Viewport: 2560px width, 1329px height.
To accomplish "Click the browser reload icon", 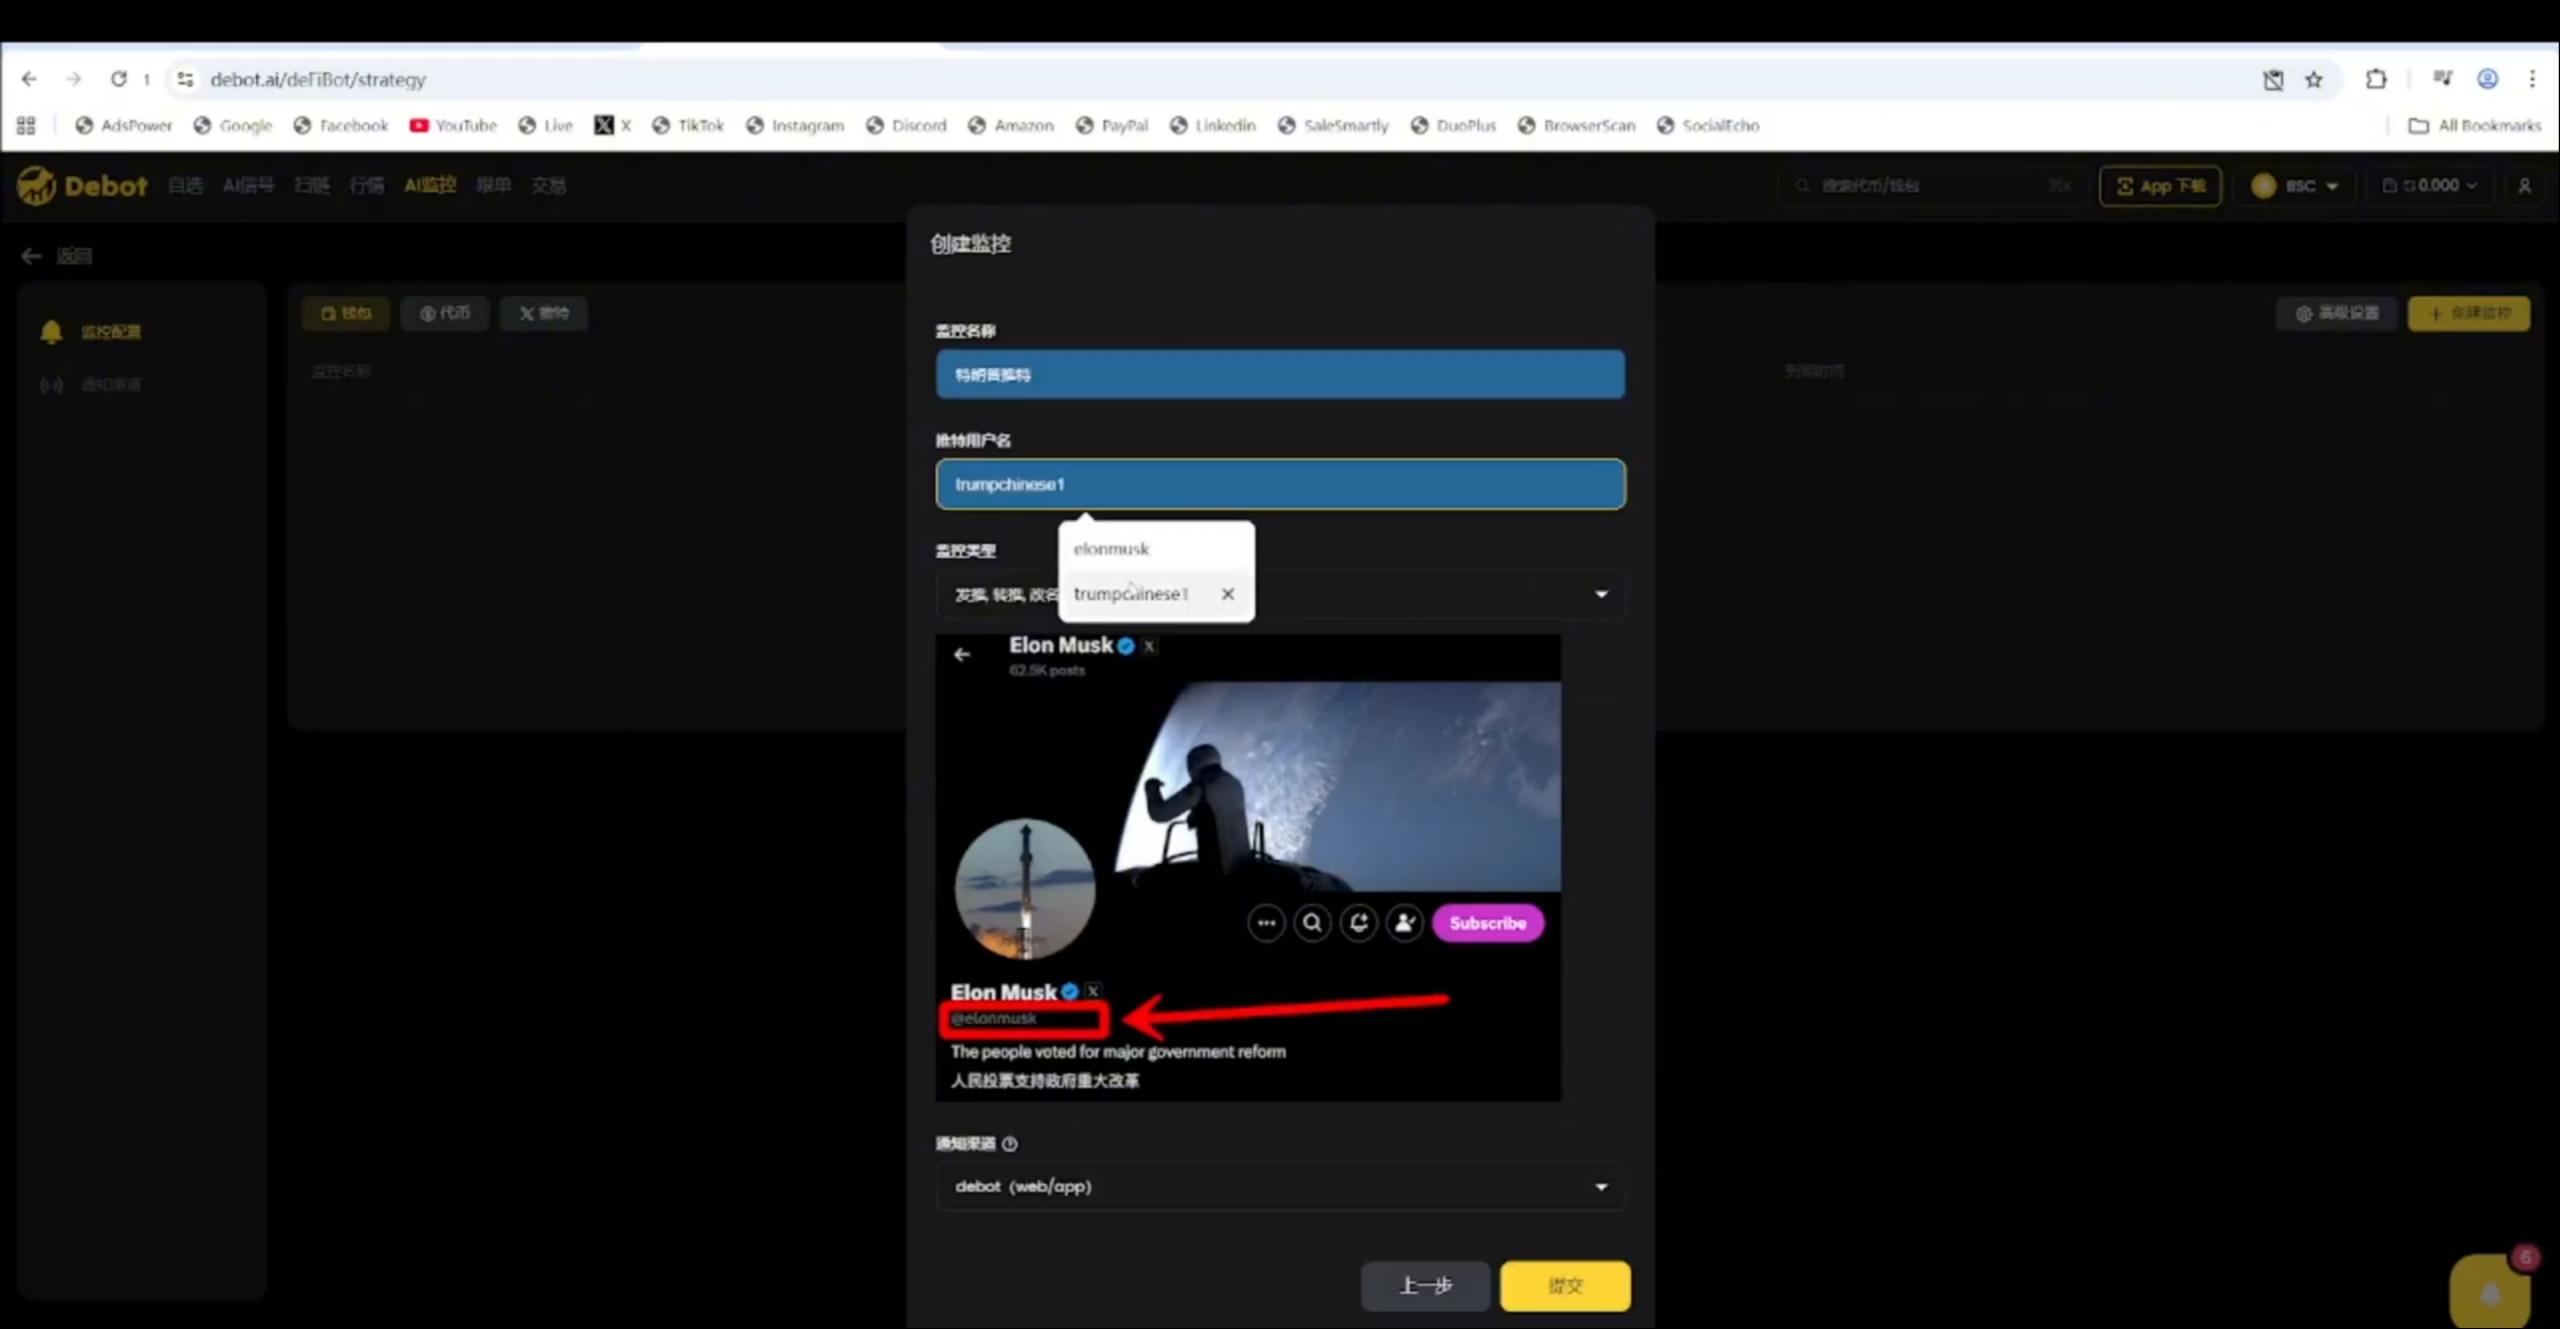I will pyautogui.click(x=118, y=79).
